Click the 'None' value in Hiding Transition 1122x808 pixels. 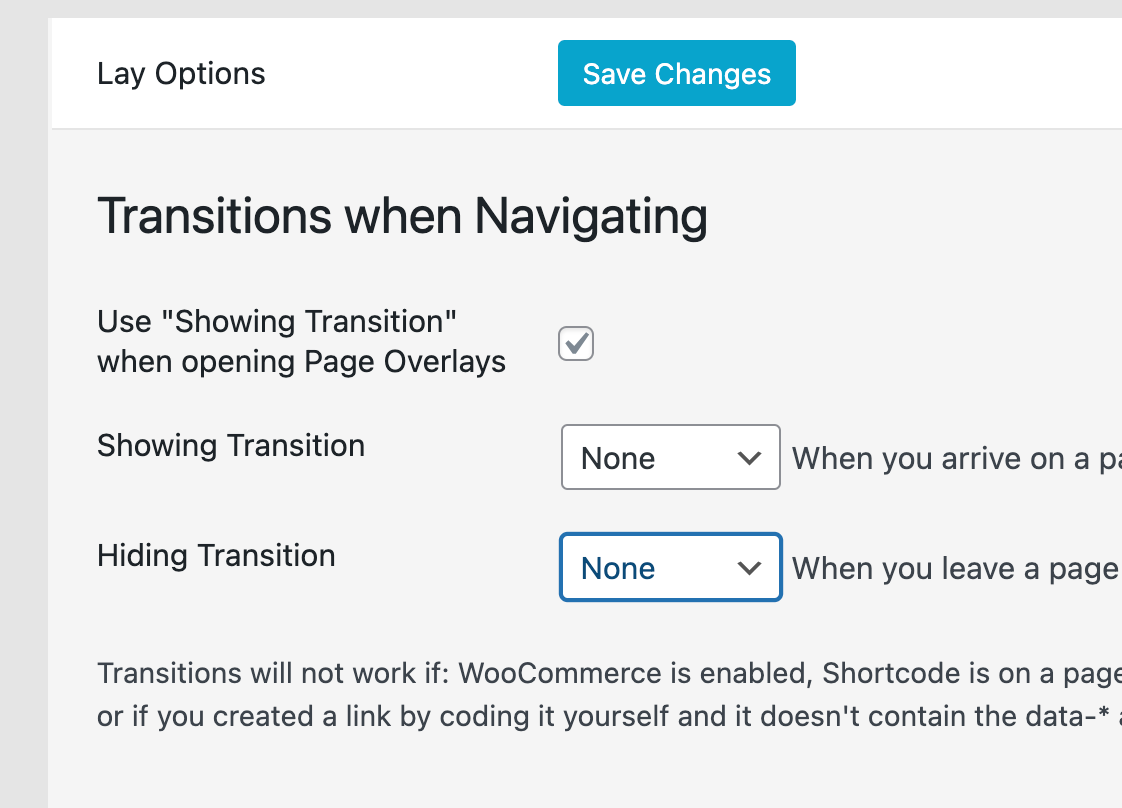tap(618, 569)
